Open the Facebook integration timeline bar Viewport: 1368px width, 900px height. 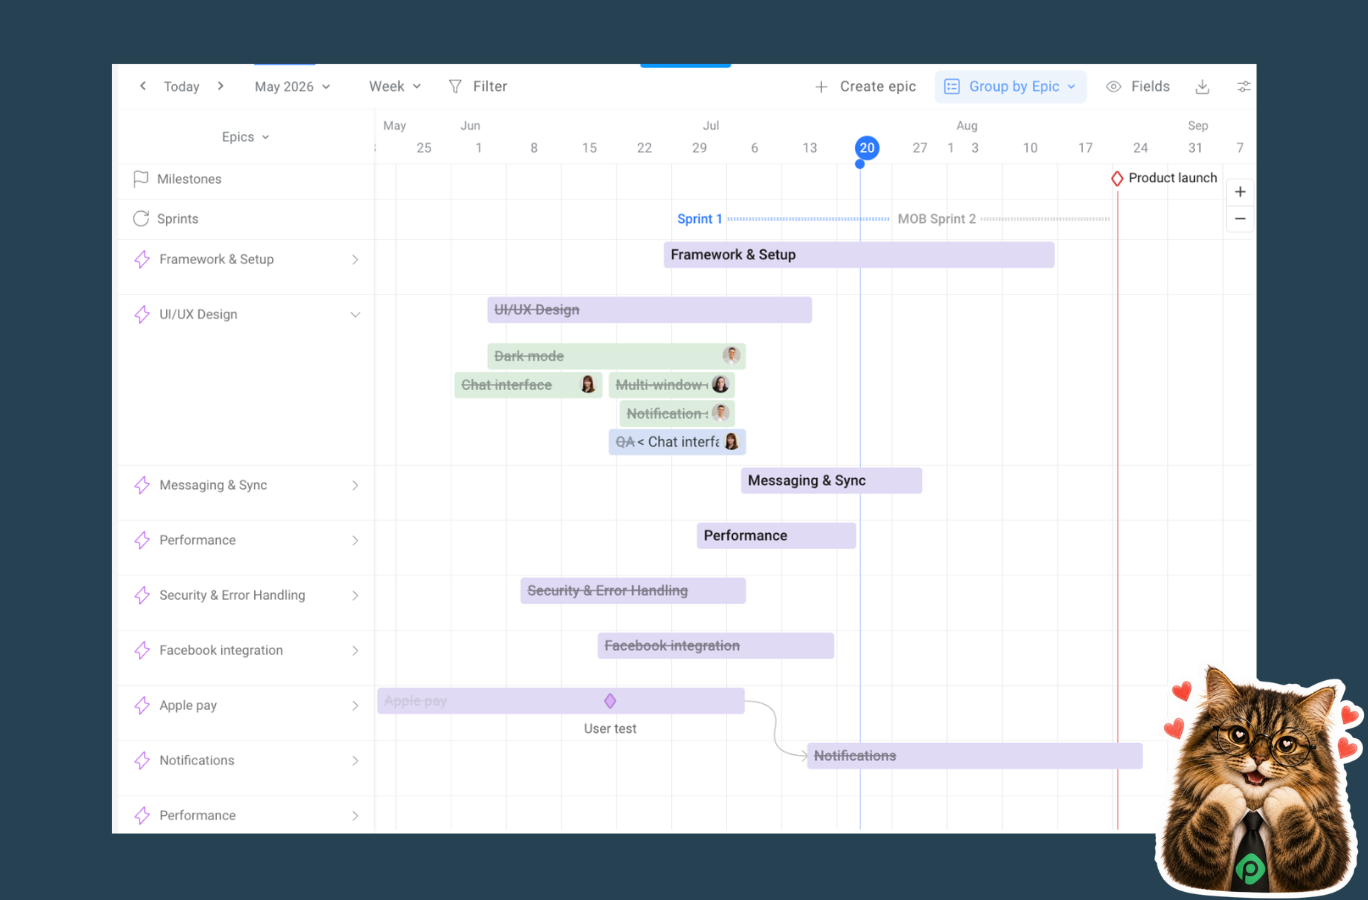pos(716,646)
